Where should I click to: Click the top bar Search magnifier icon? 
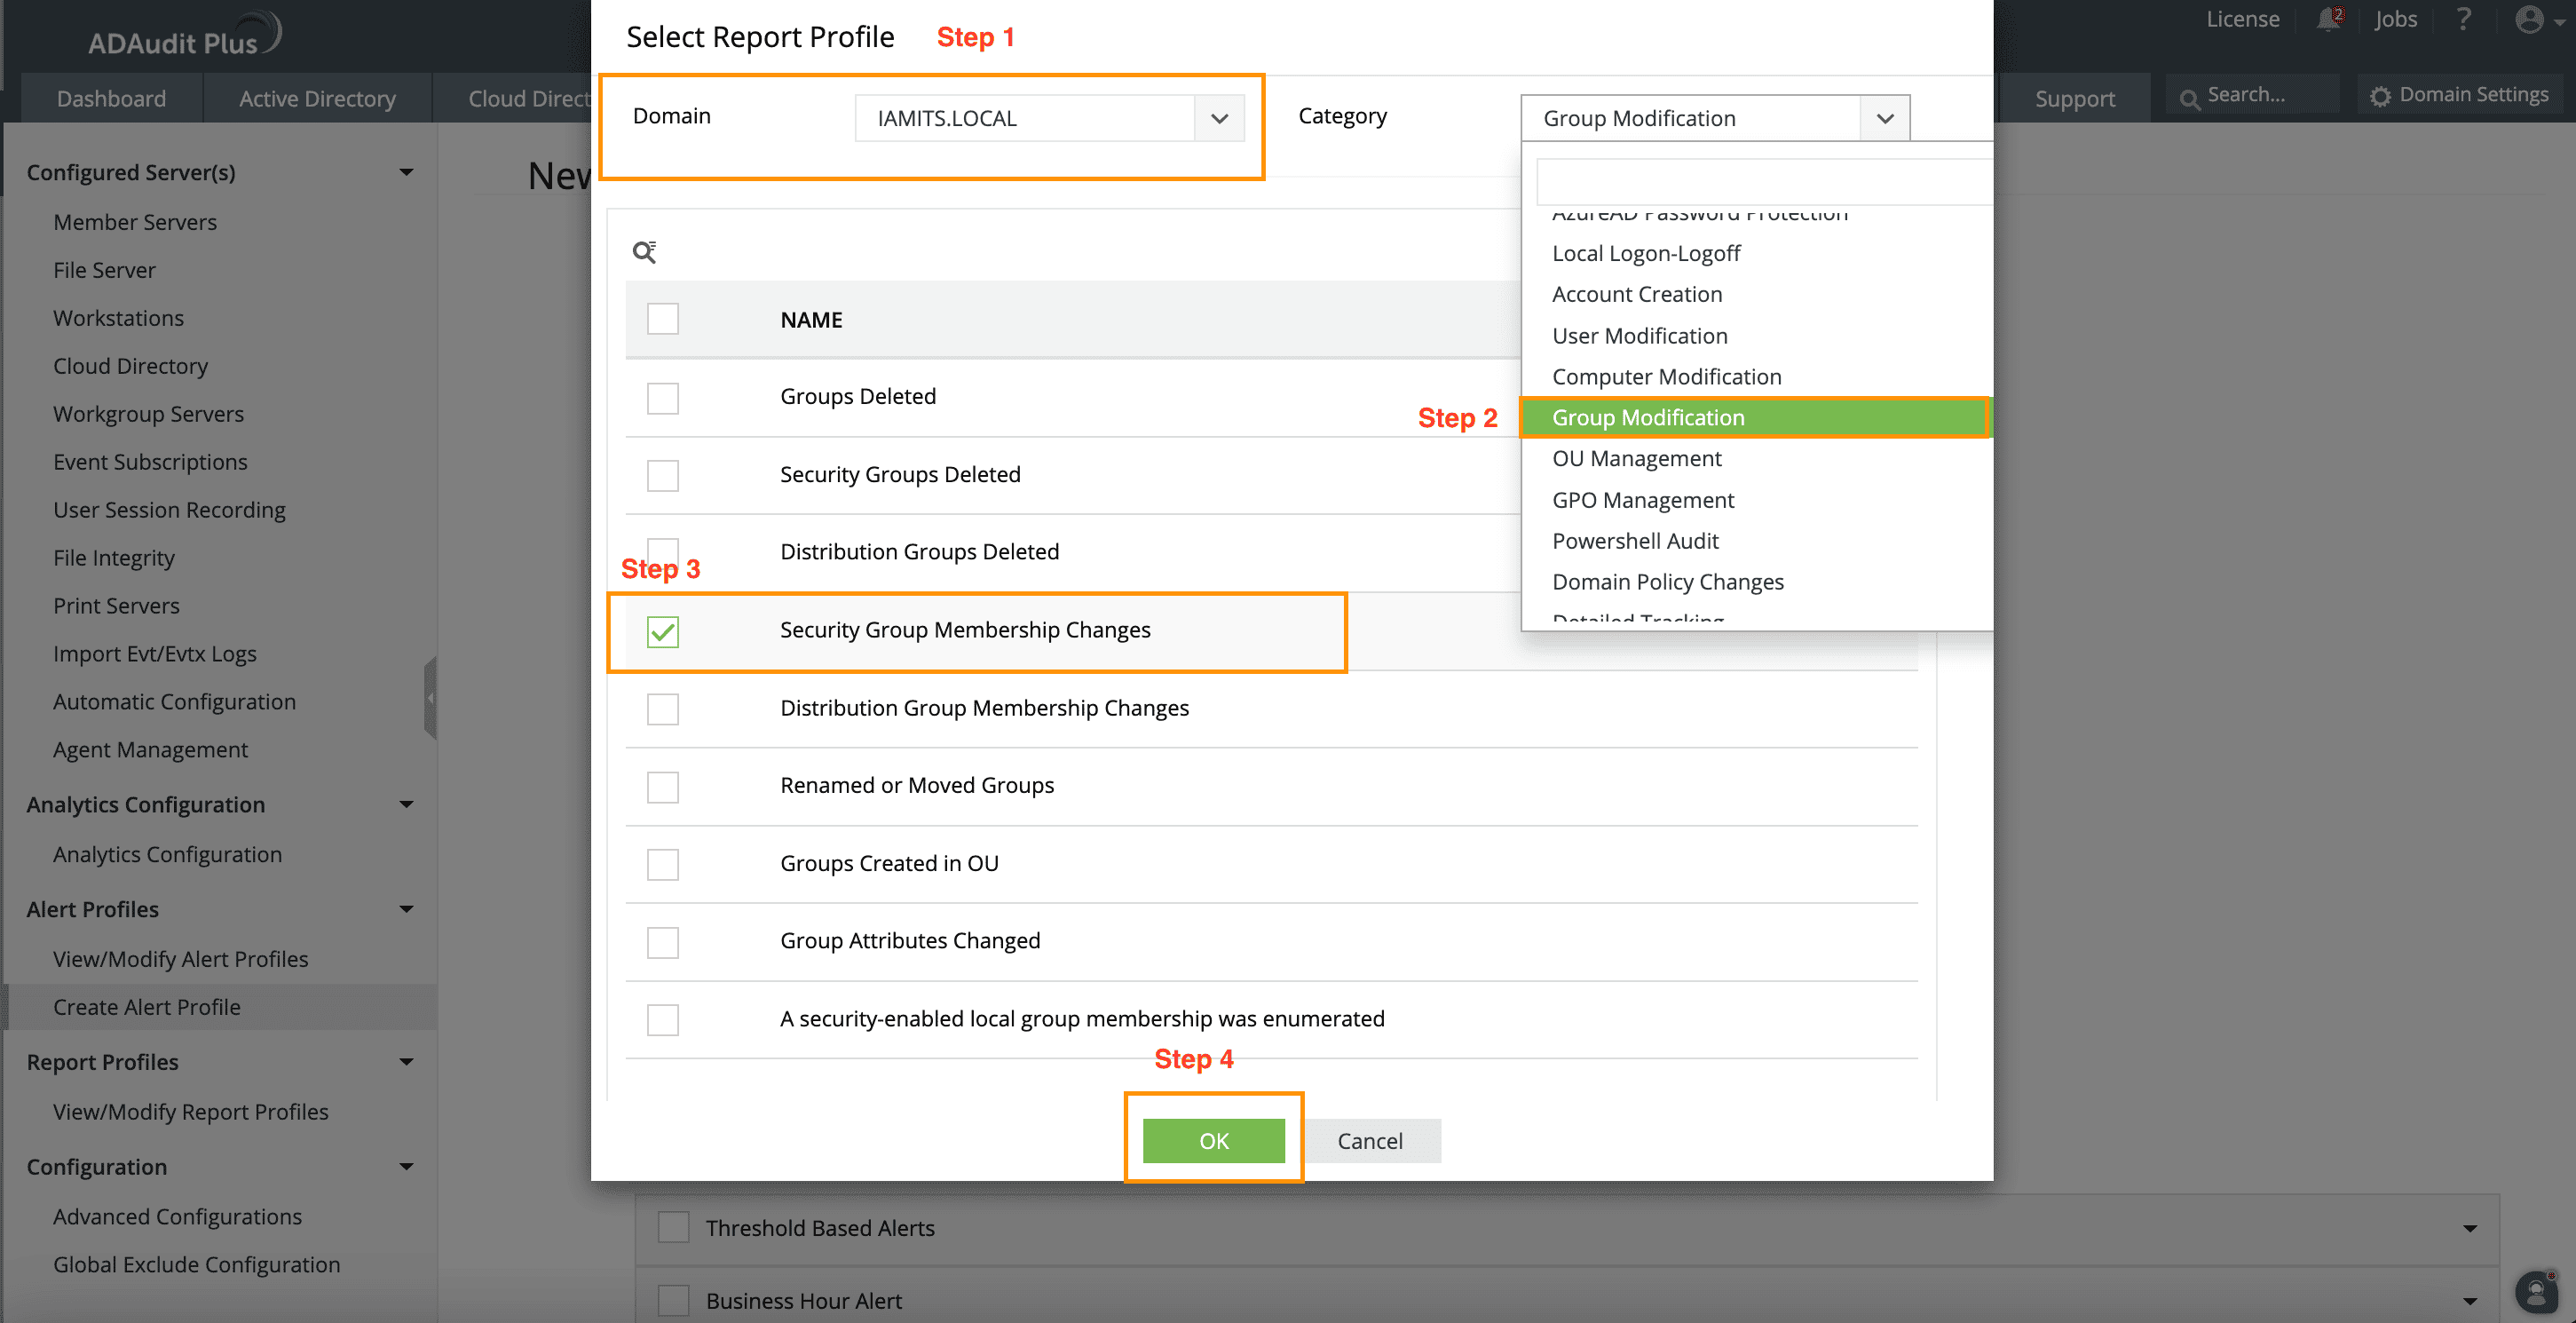(2189, 98)
